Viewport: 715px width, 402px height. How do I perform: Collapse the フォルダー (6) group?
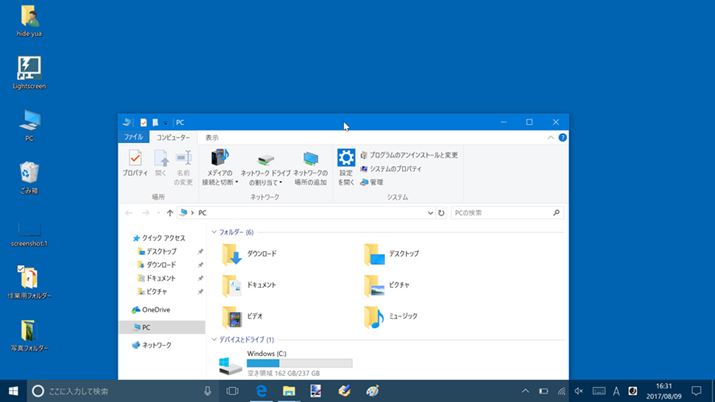coord(212,232)
